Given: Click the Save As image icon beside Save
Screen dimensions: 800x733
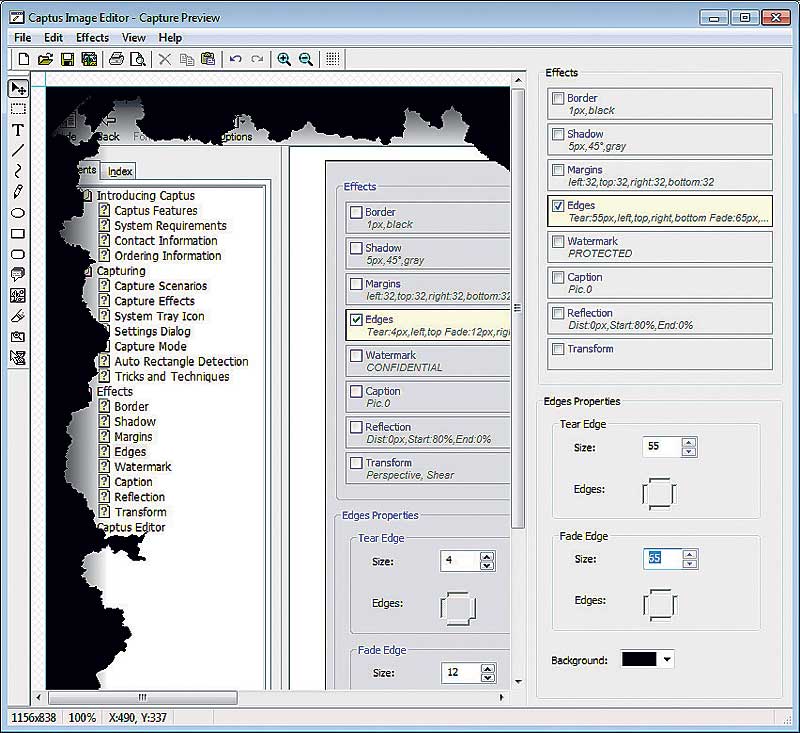Looking at the screenshot, I should (x=89, y=59).
